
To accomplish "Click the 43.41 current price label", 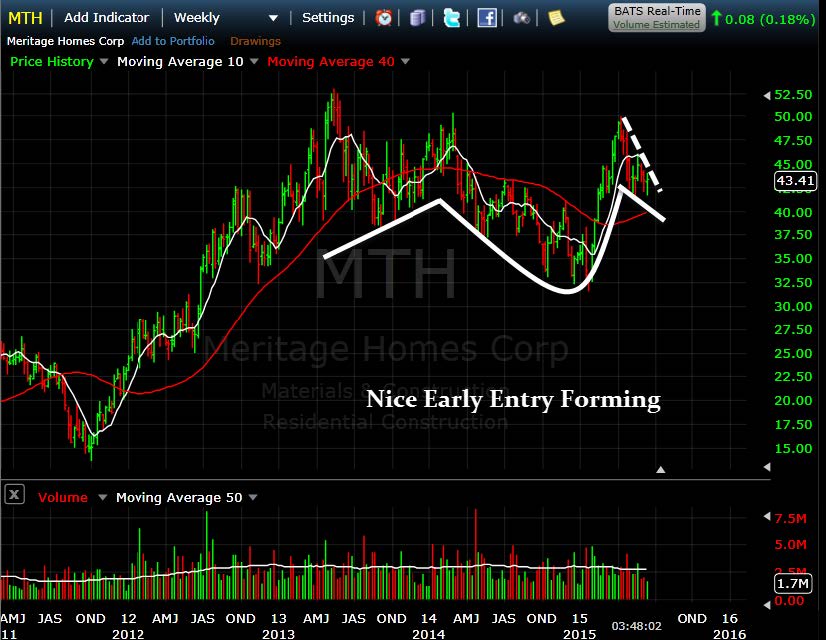I will click(795, 181).
